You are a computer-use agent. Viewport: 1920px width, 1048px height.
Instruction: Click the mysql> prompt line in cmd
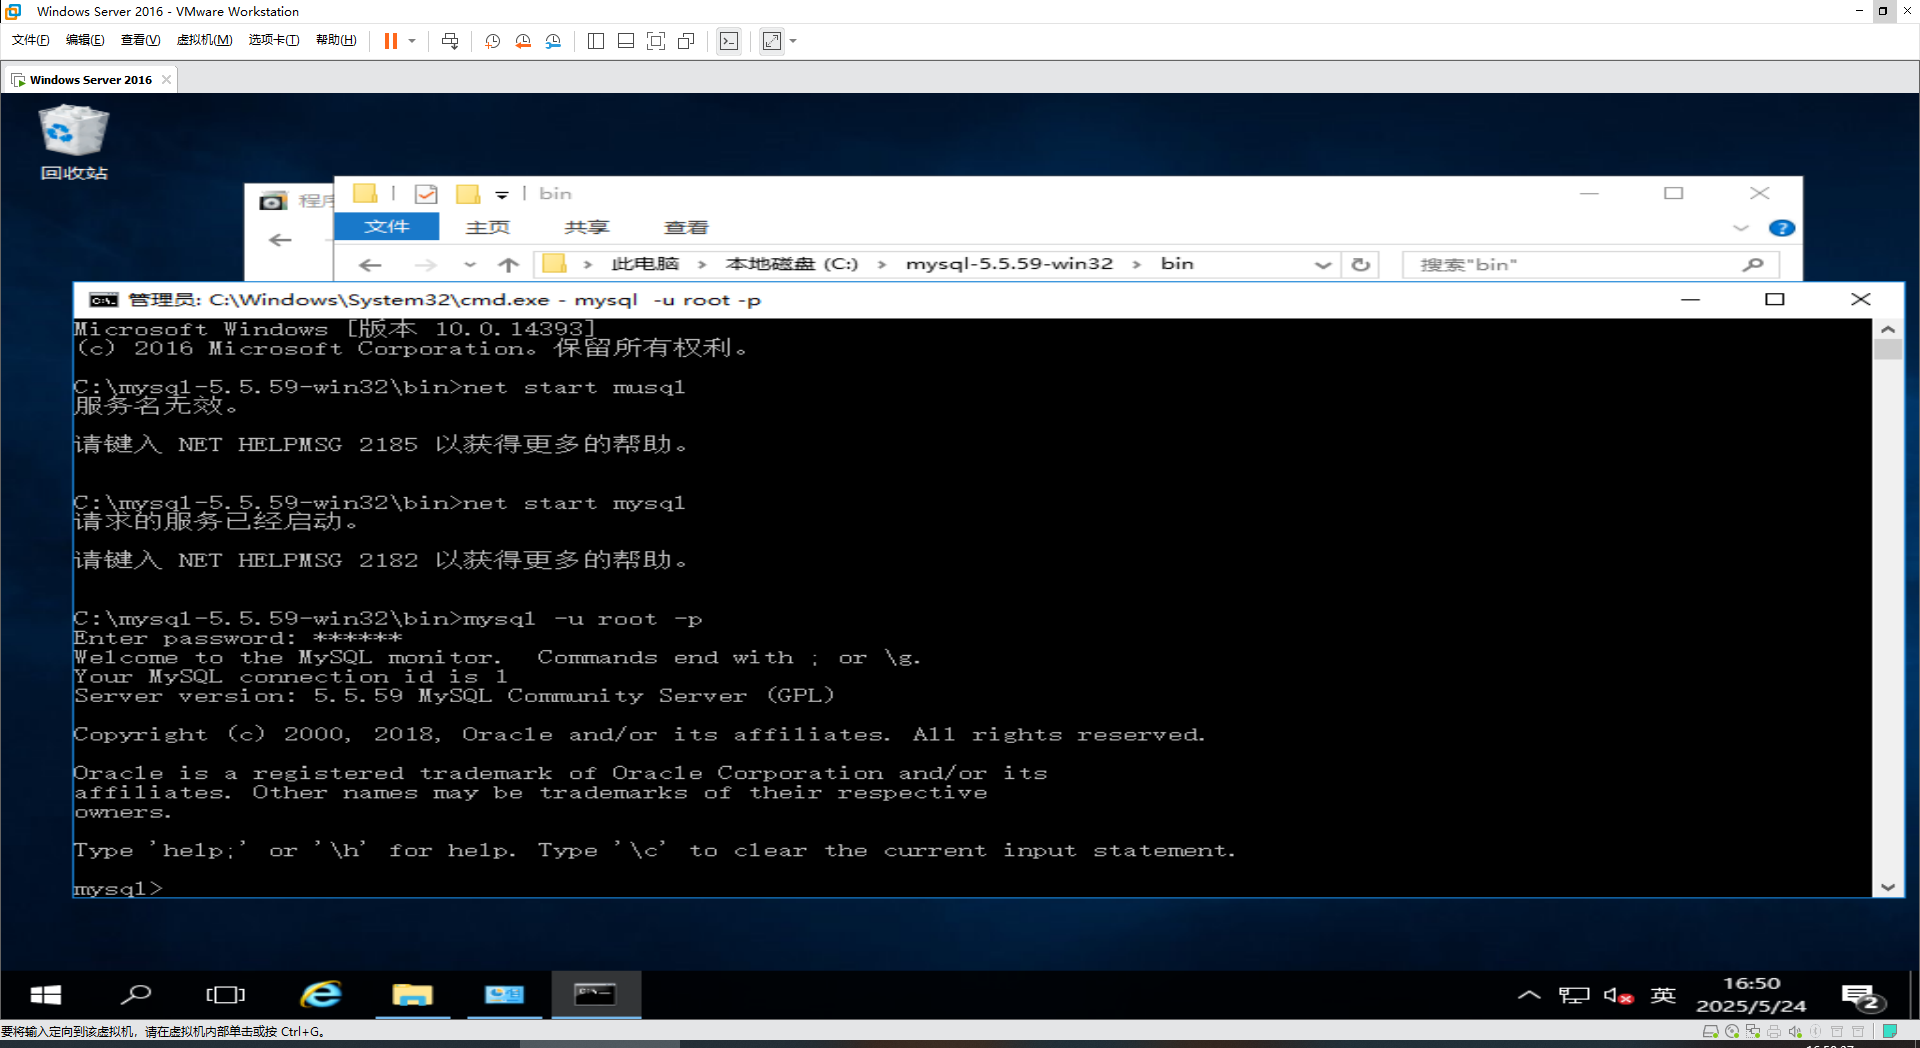[x=118, y=888]
